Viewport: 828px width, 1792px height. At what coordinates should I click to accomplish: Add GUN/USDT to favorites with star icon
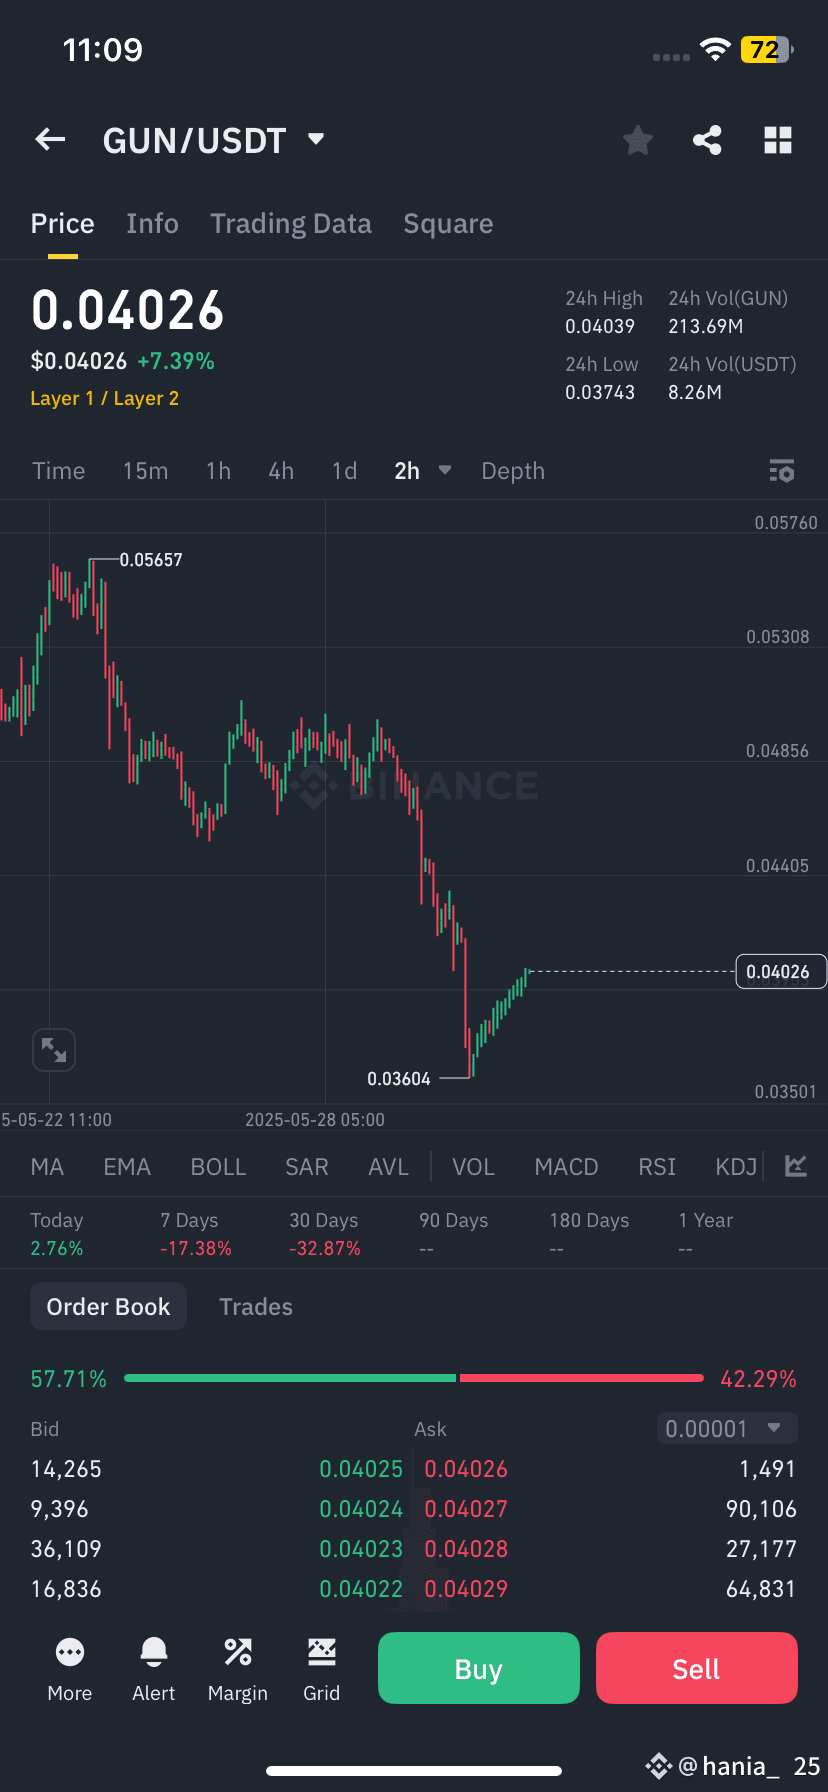click(x=637, y=140)
